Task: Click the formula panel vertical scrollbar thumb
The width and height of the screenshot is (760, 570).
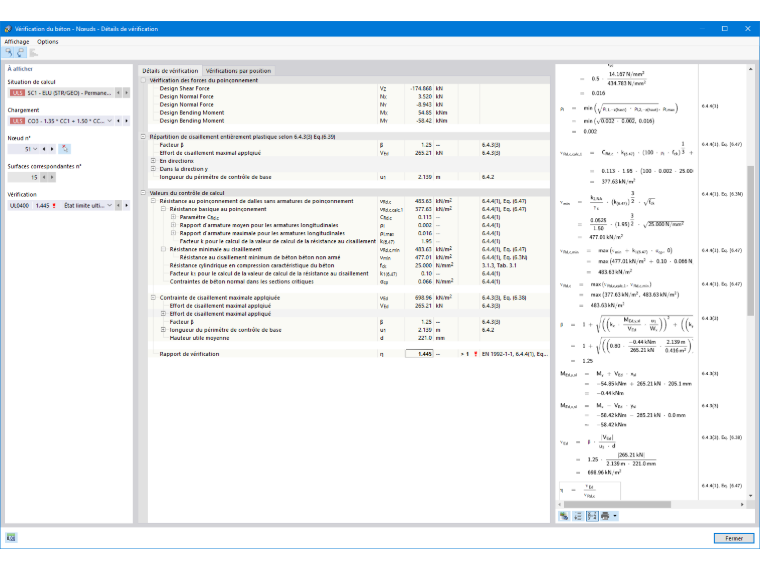Action: [751, 241]
